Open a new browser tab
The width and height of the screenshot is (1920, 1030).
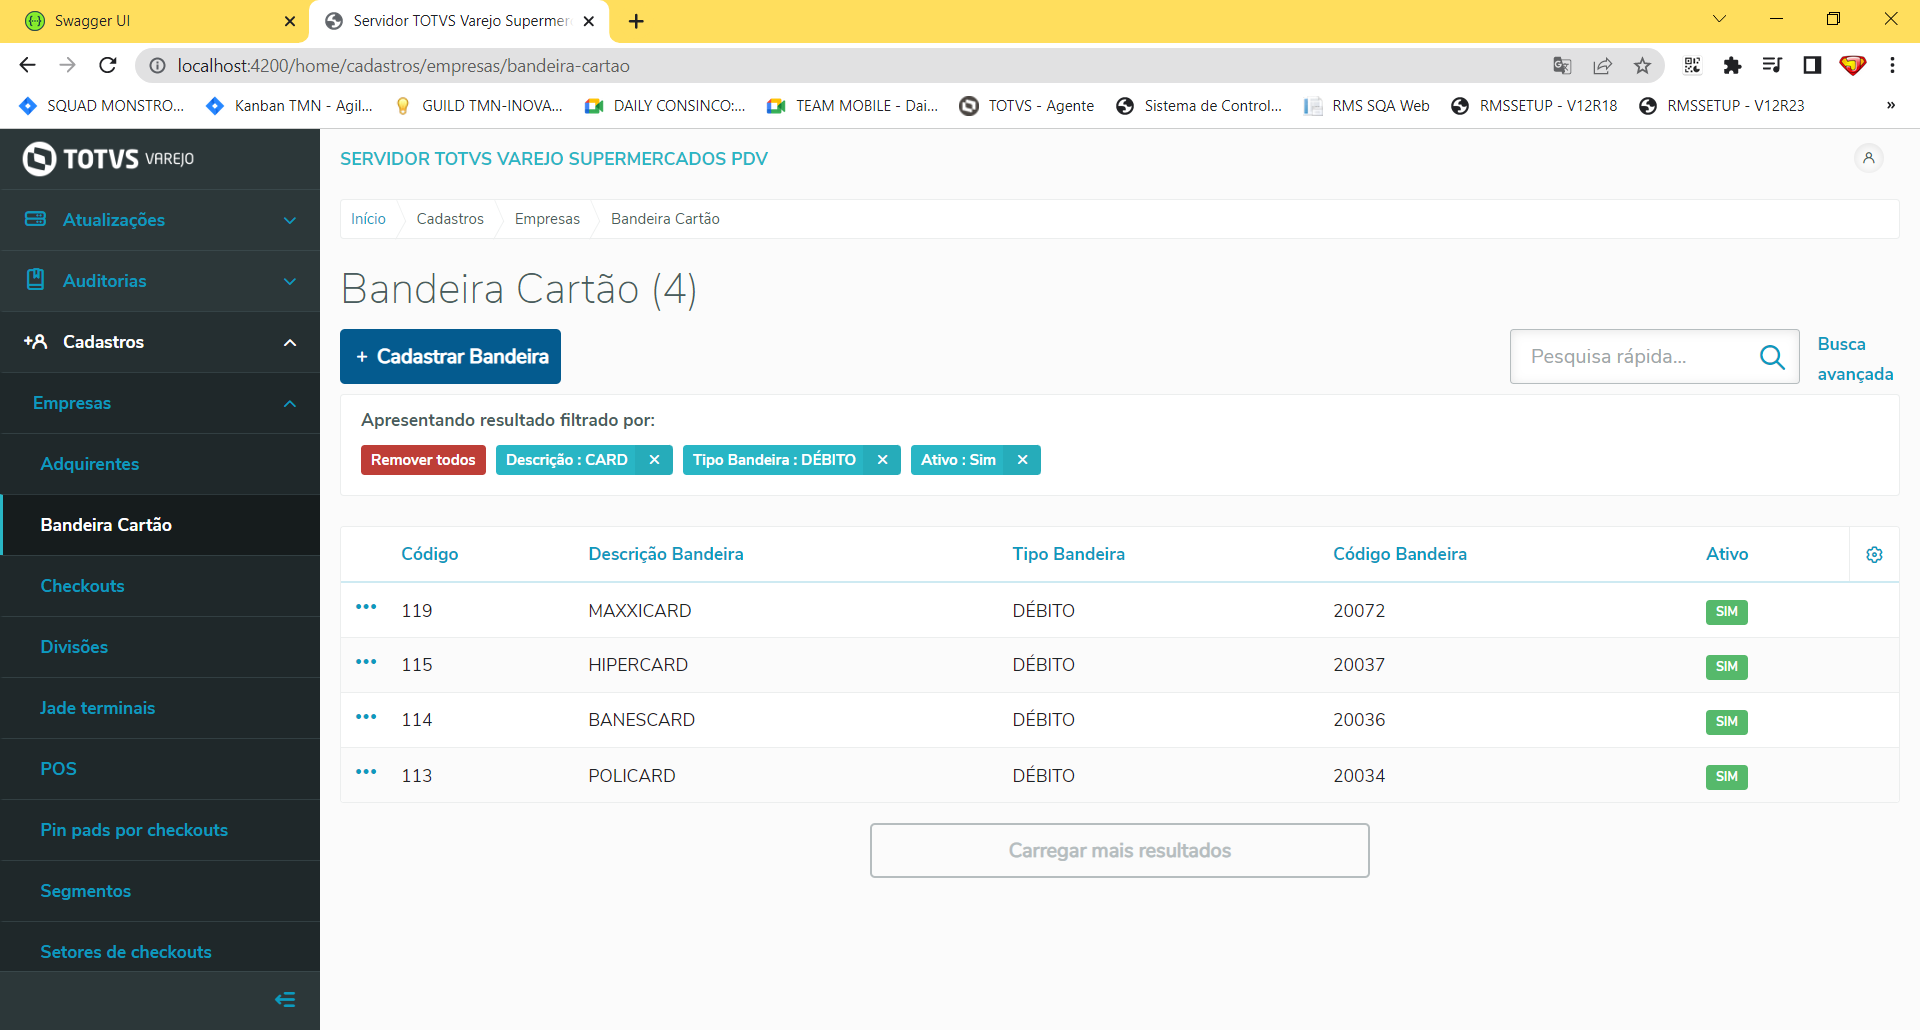click(x=636, y=21)
